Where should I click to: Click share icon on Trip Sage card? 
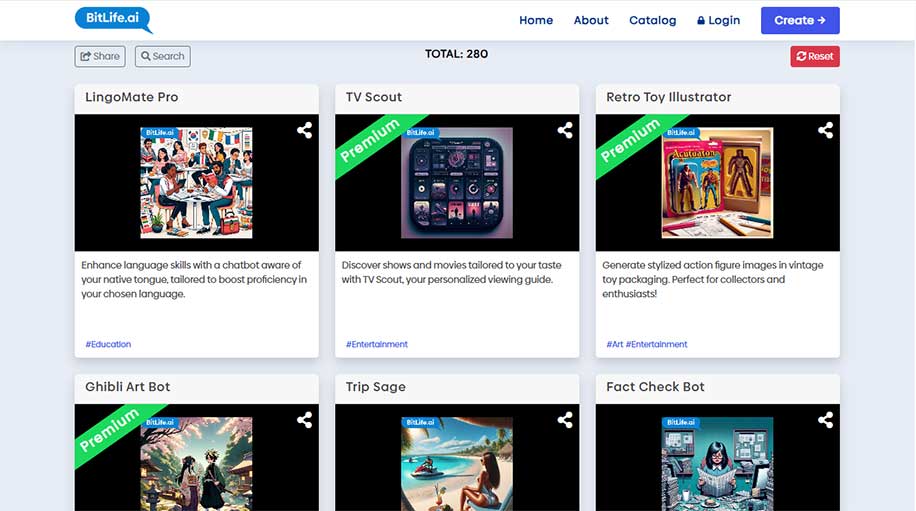click(x=564, y=419)
